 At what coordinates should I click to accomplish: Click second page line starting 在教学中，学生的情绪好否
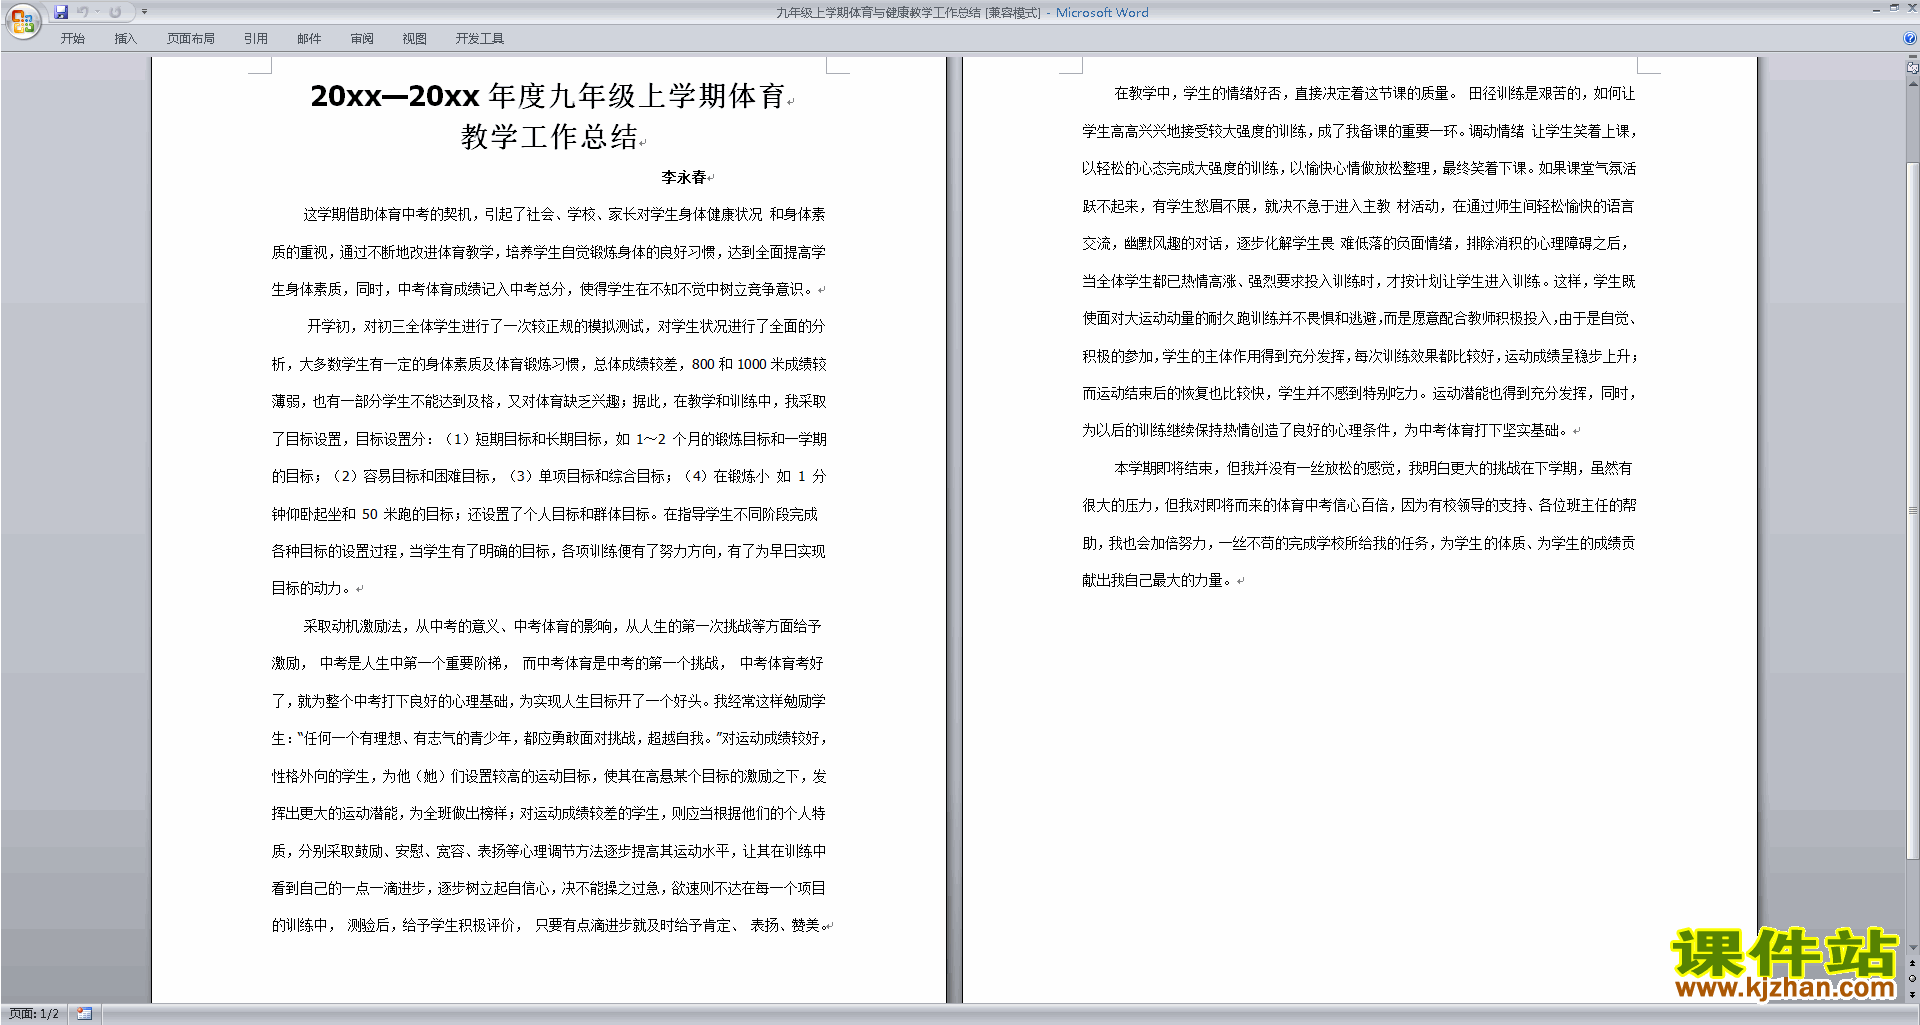[1375, 93]
